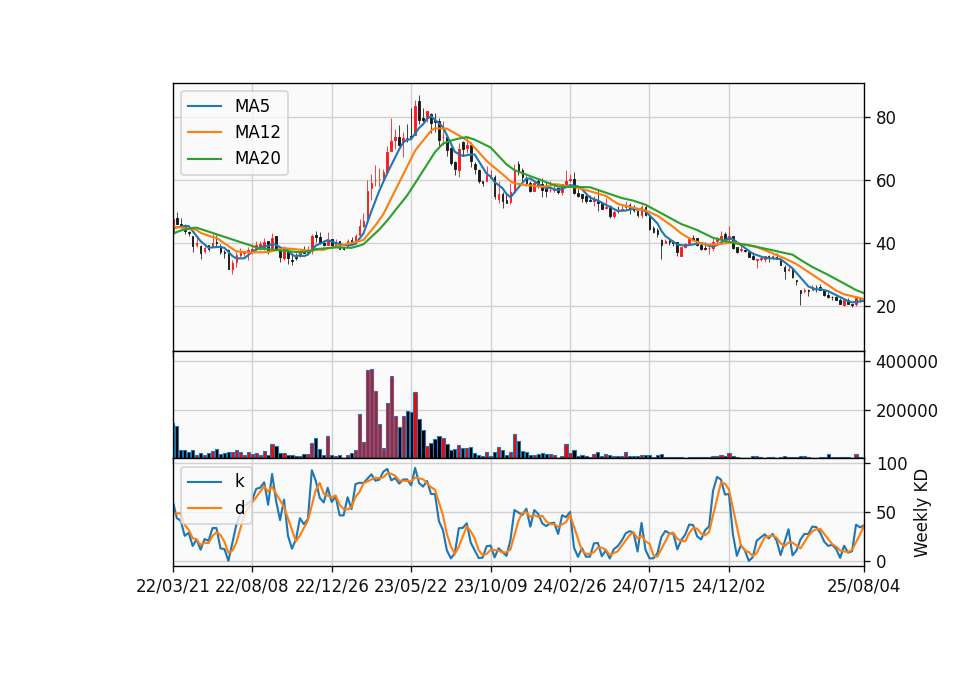Click the price peak candlestick above 80

click(x=419, y=110)
